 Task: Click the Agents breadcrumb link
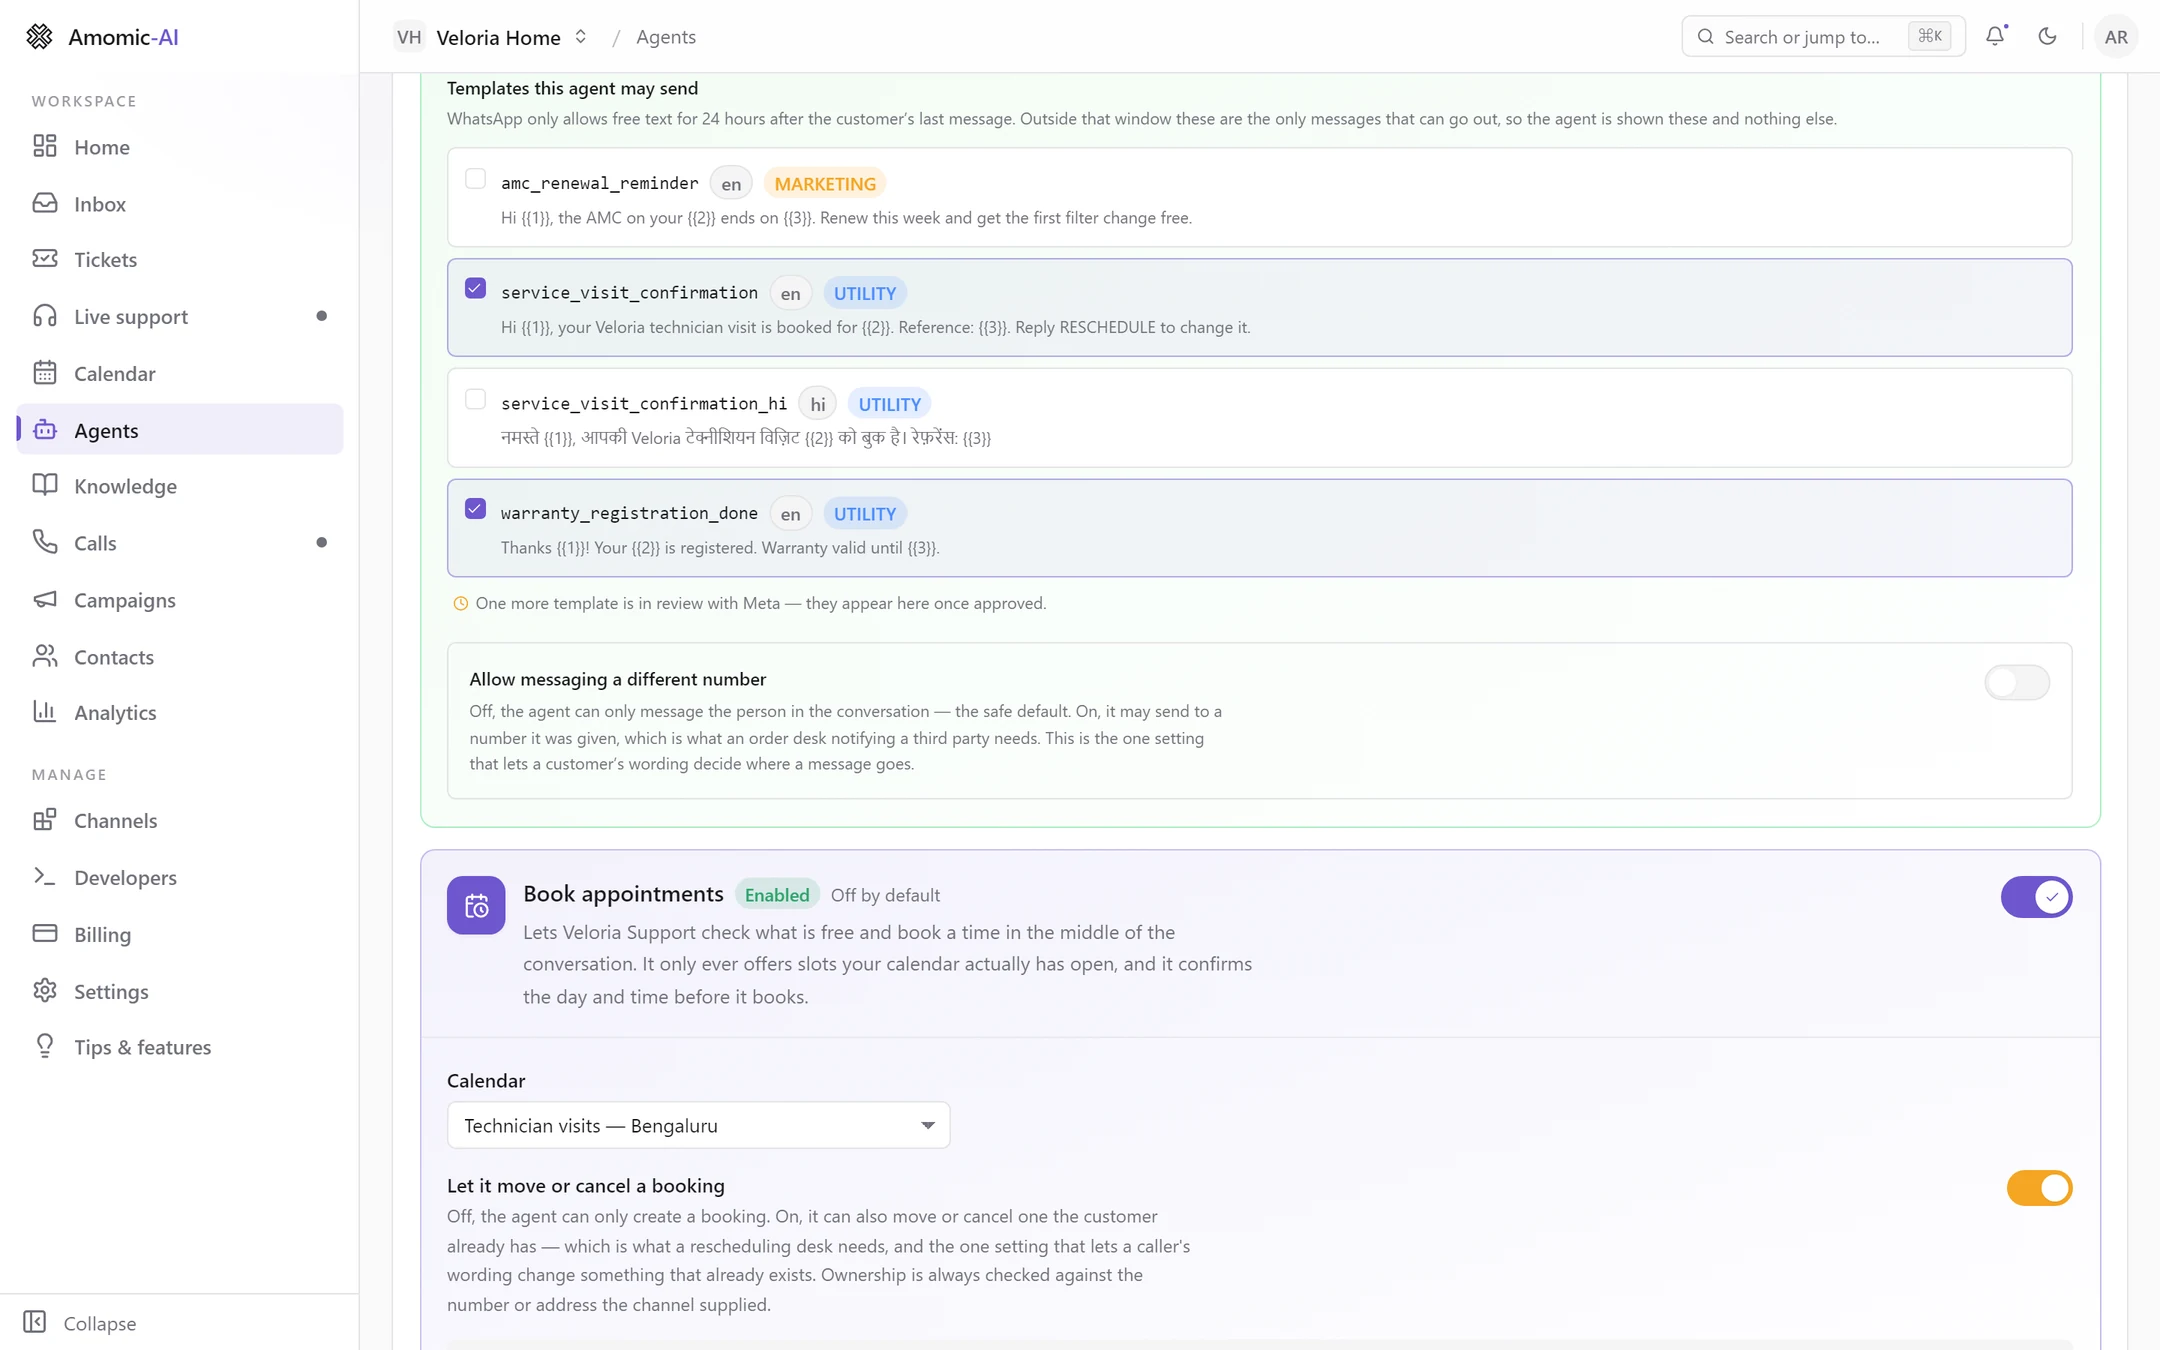[x=666, y=37]
